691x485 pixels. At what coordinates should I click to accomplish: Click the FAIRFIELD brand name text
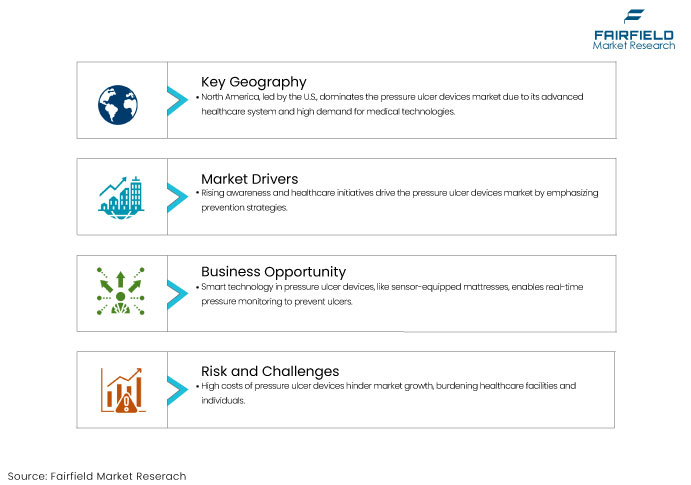tap(634, 35)
